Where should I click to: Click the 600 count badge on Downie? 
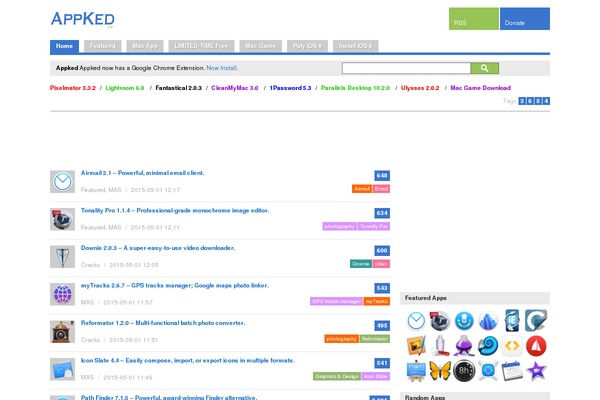382,251
